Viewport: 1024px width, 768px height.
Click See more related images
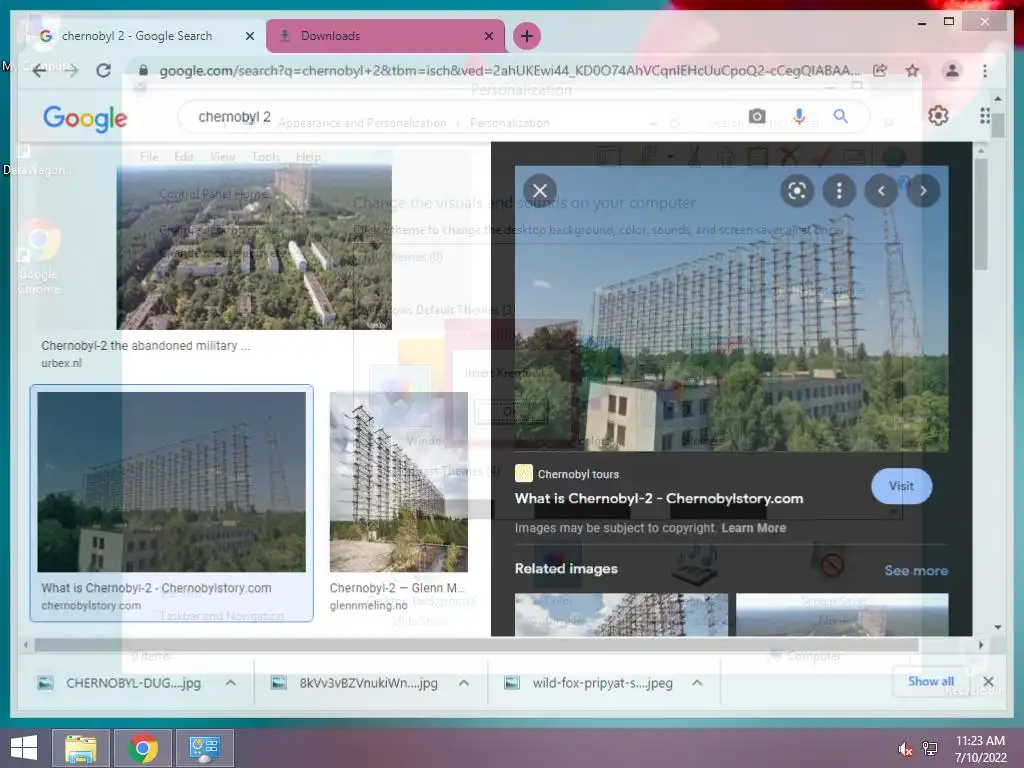[916, 570]
